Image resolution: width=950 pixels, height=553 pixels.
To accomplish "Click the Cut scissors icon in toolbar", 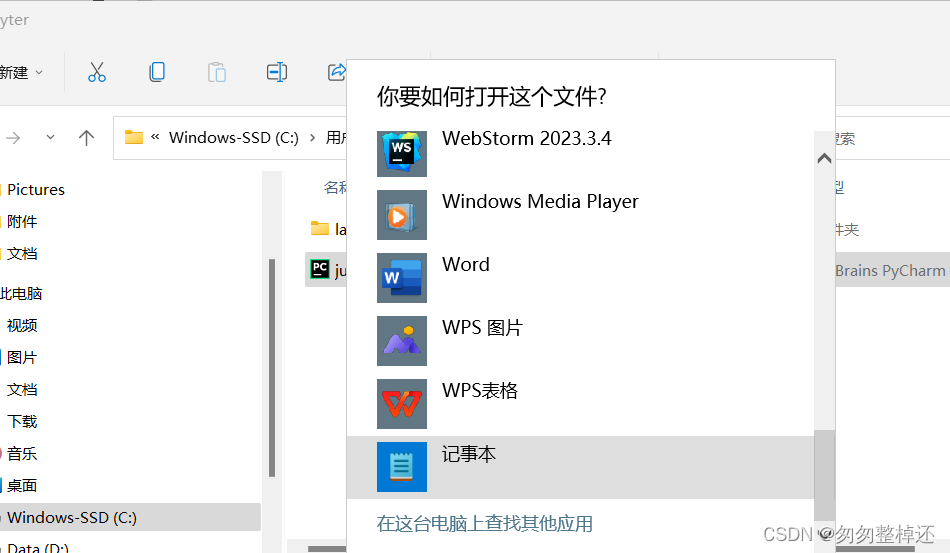I will pos(97,72).
